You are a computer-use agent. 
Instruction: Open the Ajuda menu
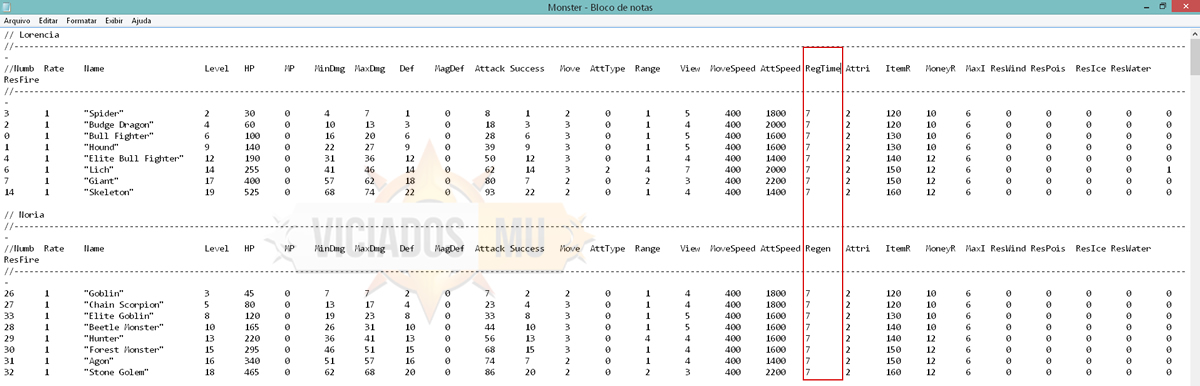tap(142, 20)
